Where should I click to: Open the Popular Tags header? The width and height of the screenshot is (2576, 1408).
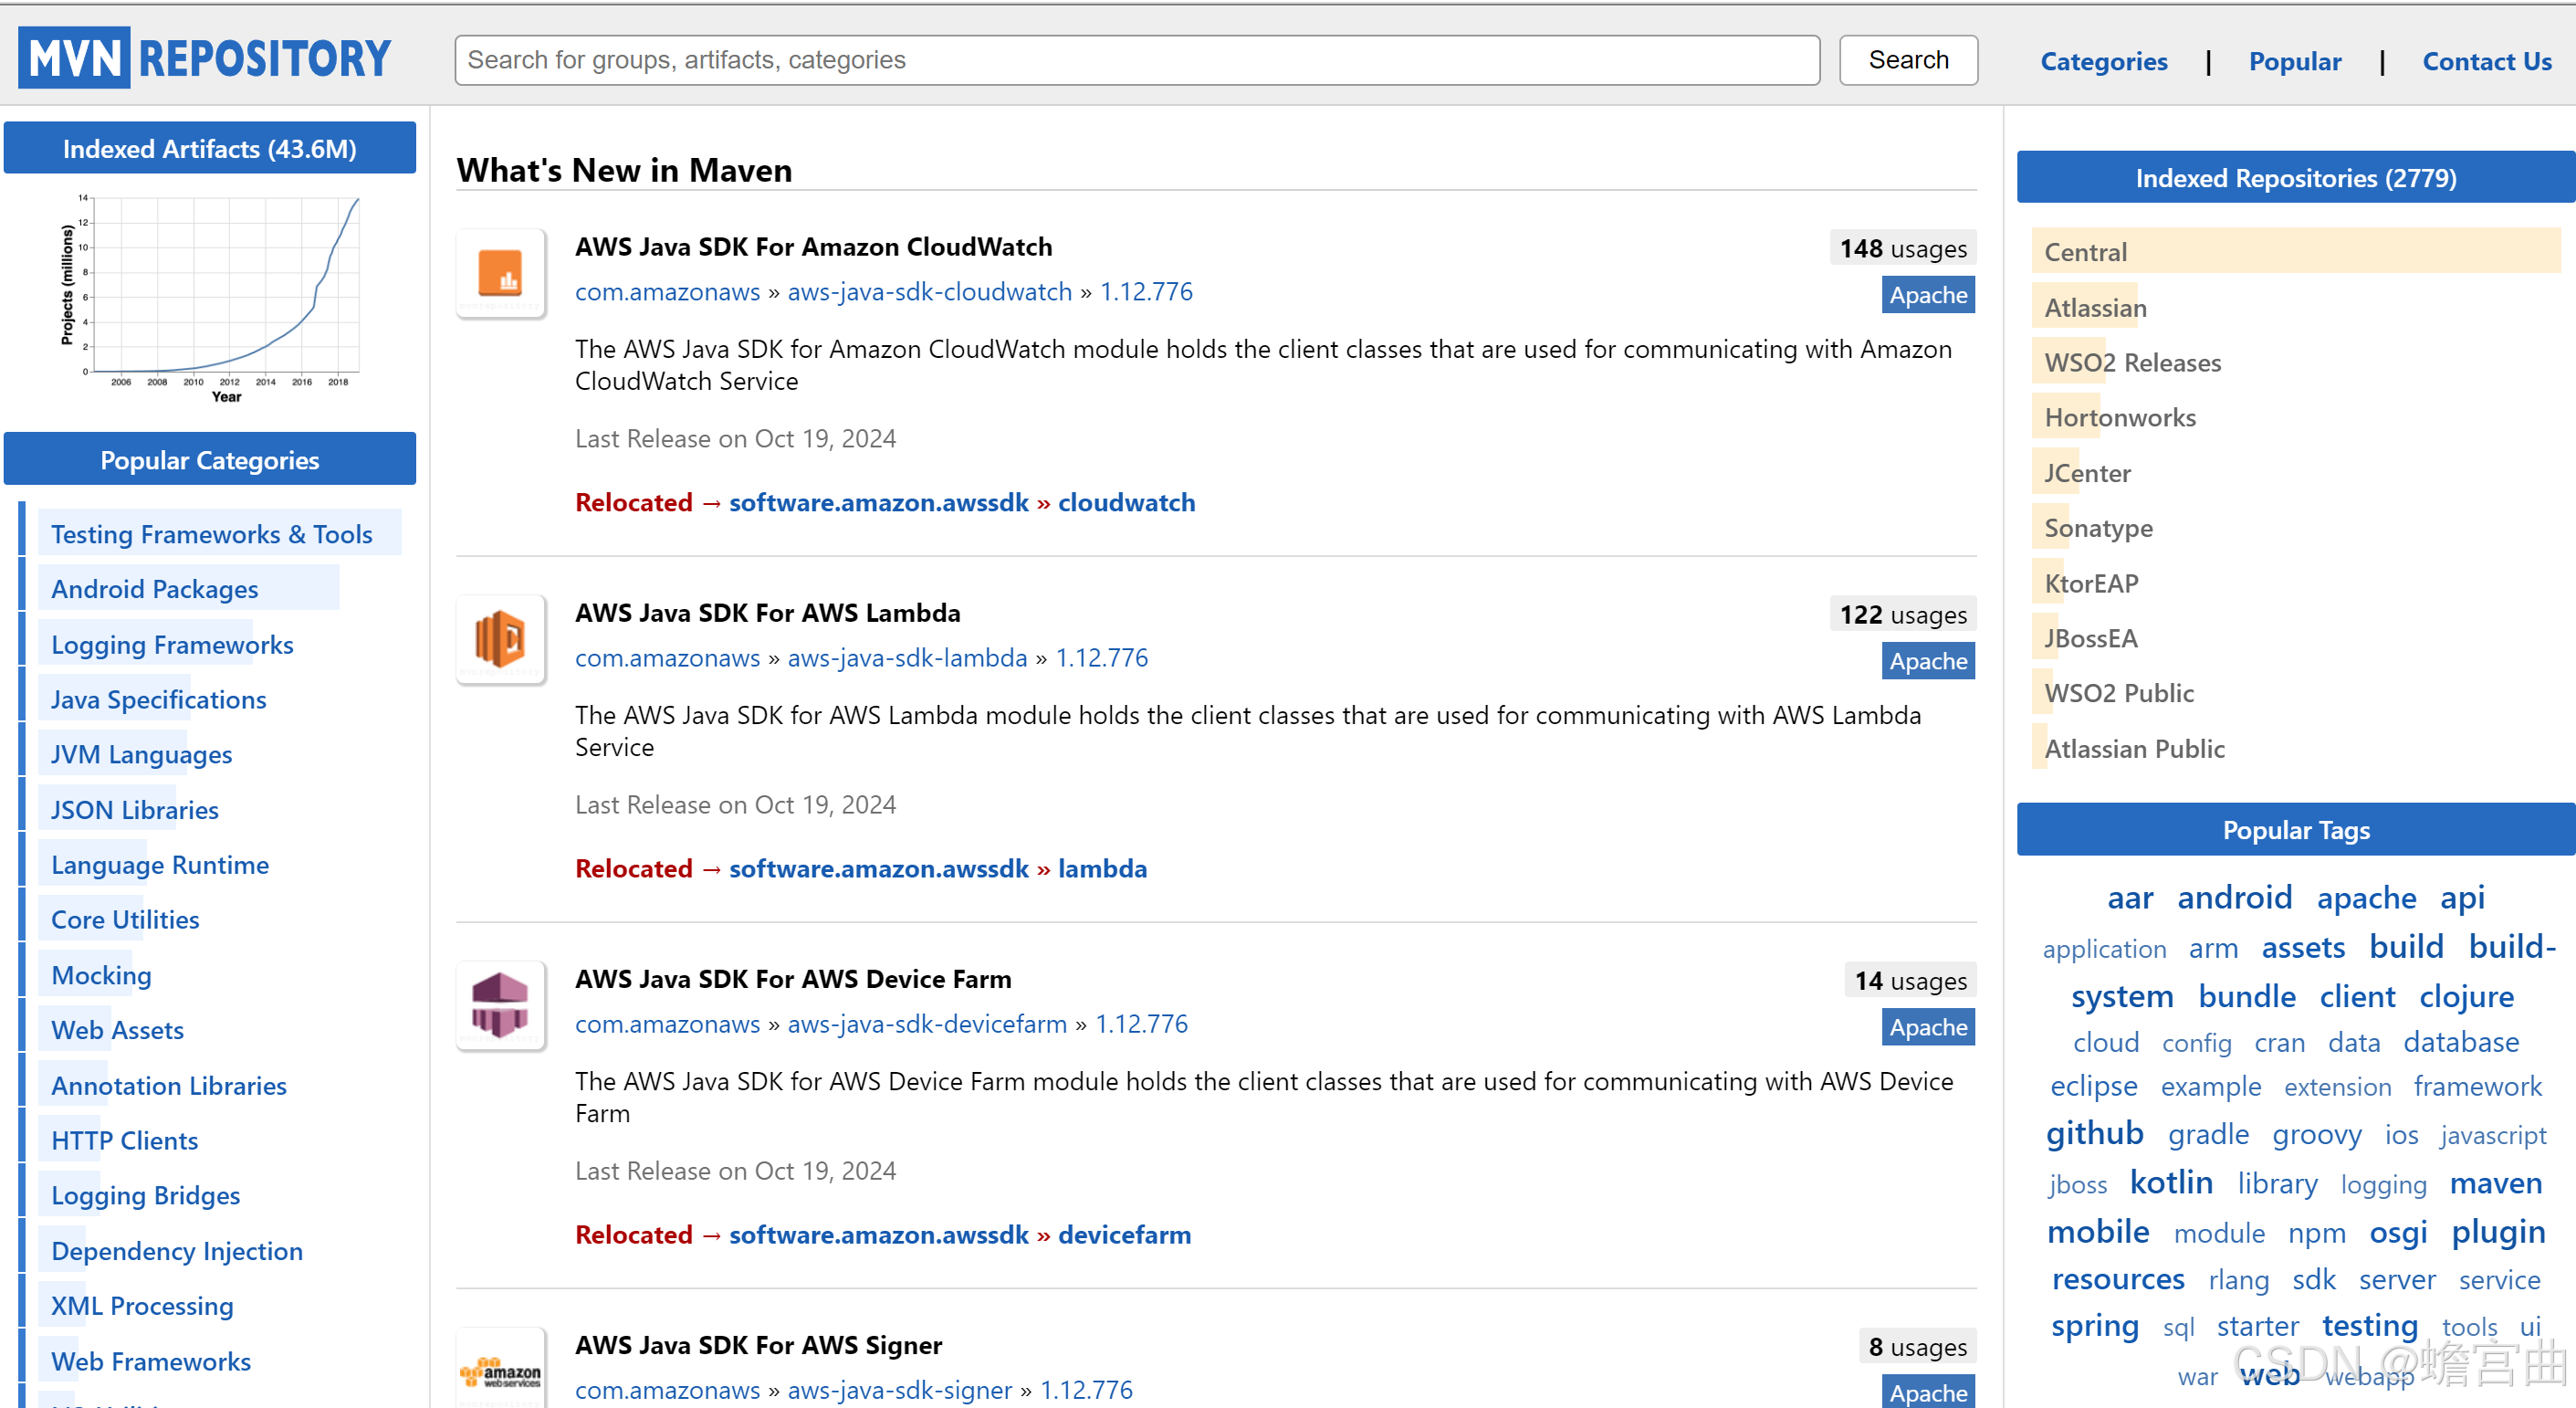click(x=2296, y=829)
